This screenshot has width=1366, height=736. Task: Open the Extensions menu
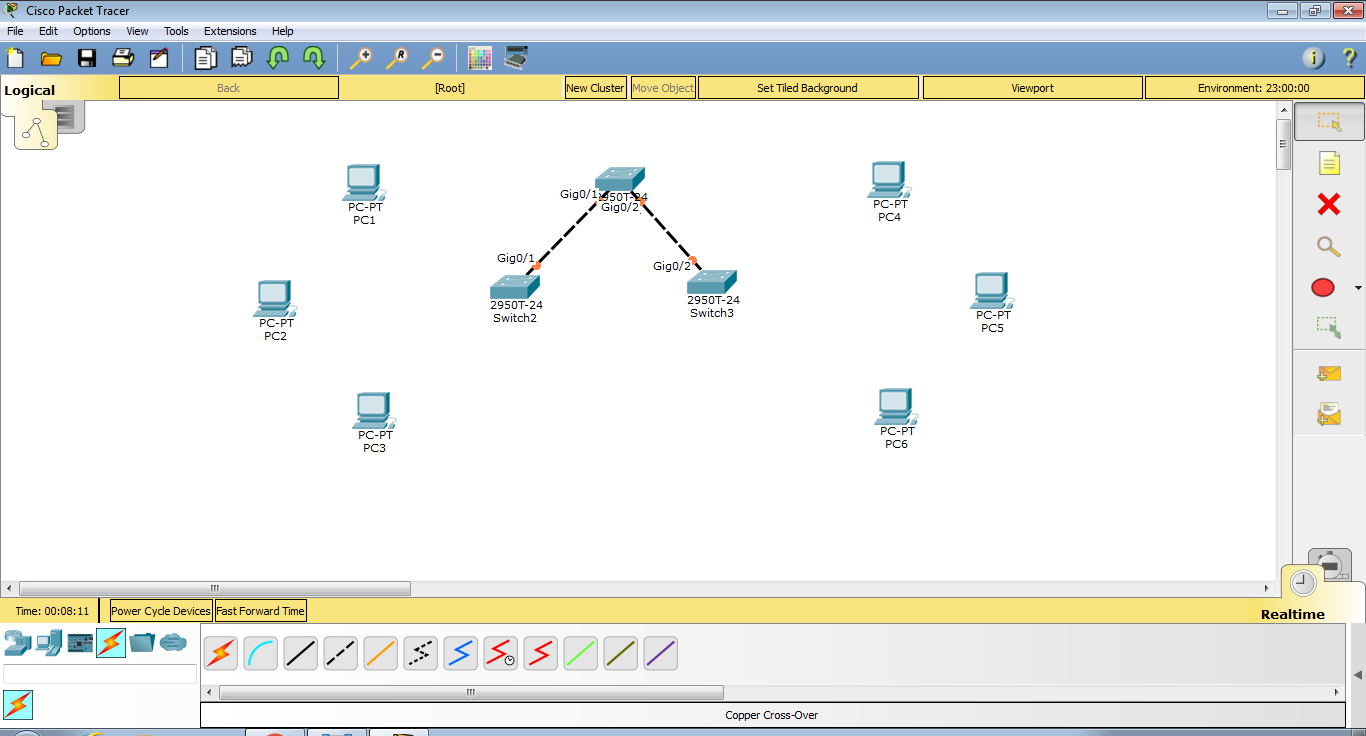click(x=229, y=31)
